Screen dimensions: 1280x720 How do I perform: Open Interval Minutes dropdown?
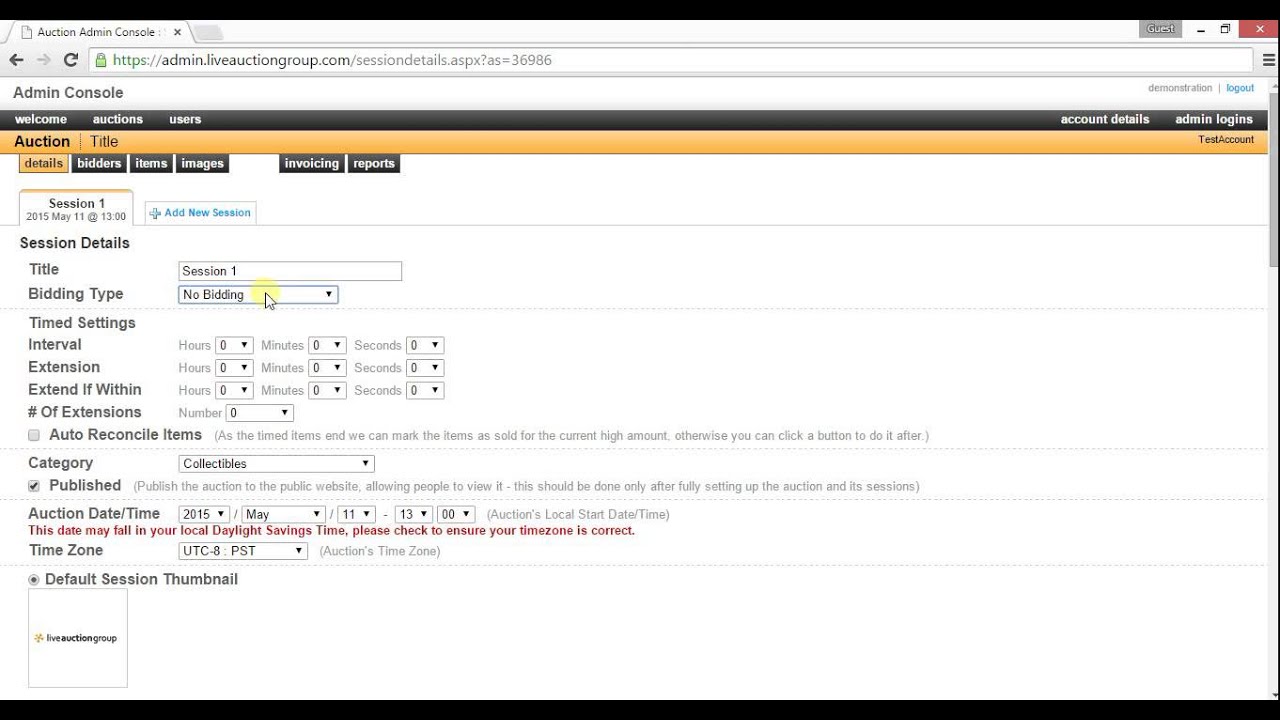[327, 345]
